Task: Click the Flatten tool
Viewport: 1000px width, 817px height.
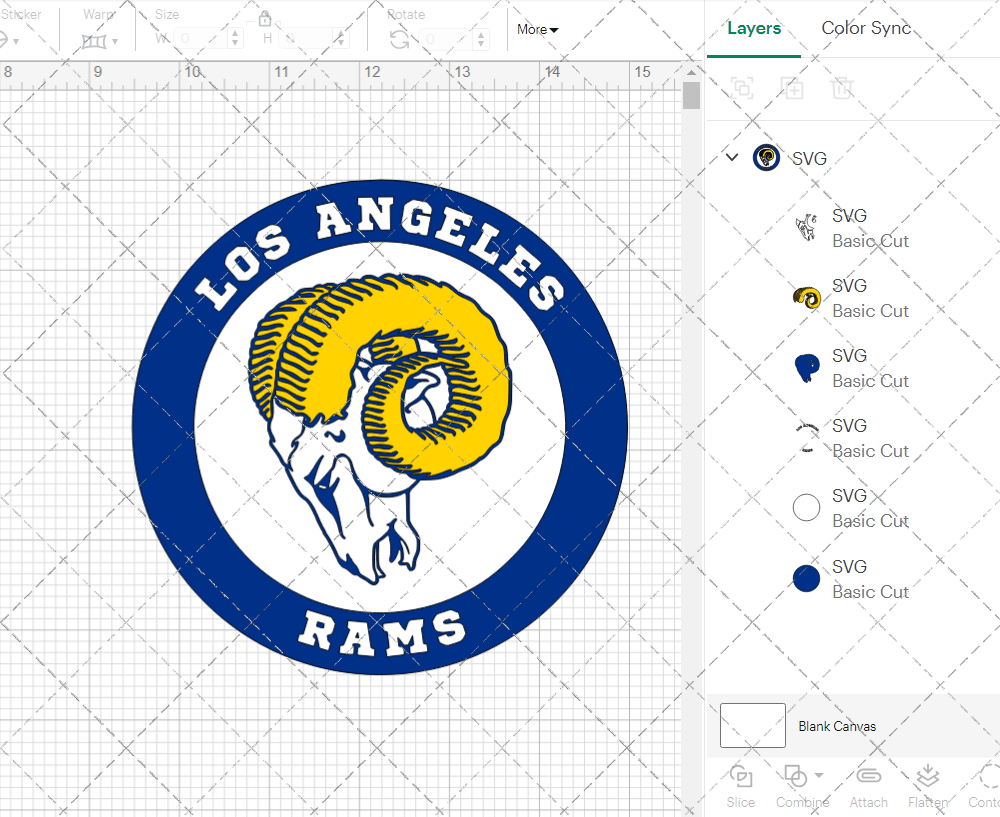Action: pos(928,787)
